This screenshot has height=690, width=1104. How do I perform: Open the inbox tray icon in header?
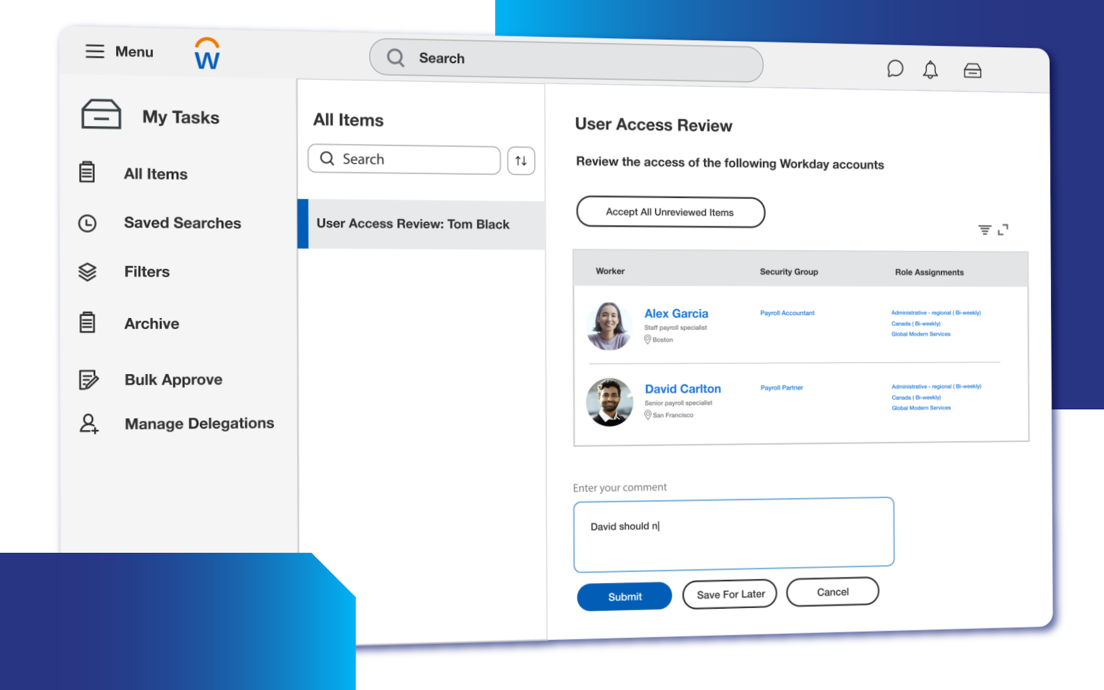click(x=972, y=71)
